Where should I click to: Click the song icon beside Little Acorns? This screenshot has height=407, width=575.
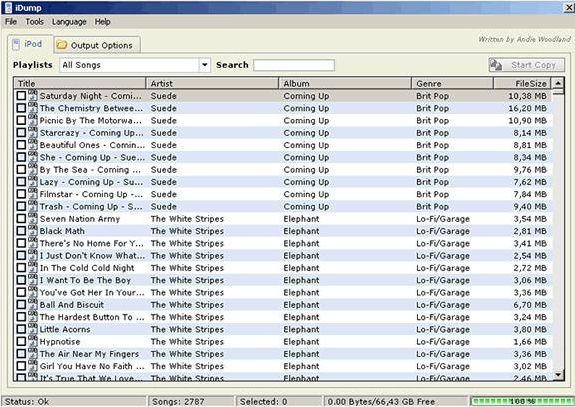33,329
